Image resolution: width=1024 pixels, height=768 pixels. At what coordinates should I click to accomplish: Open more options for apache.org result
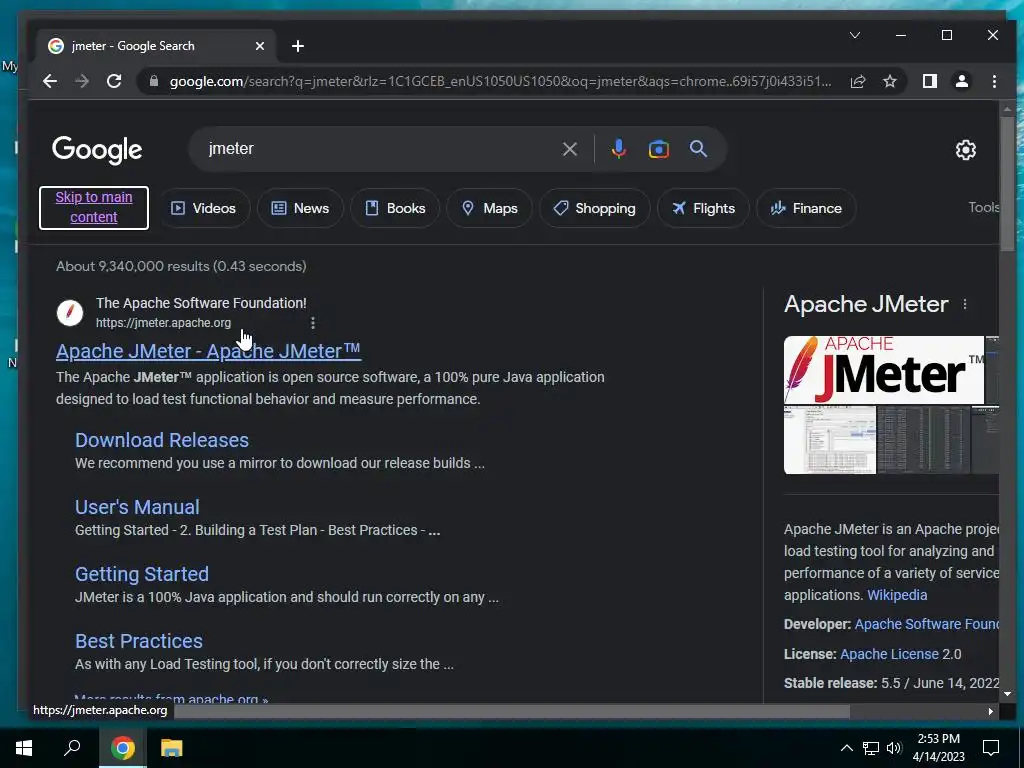(x=313, y=323)
